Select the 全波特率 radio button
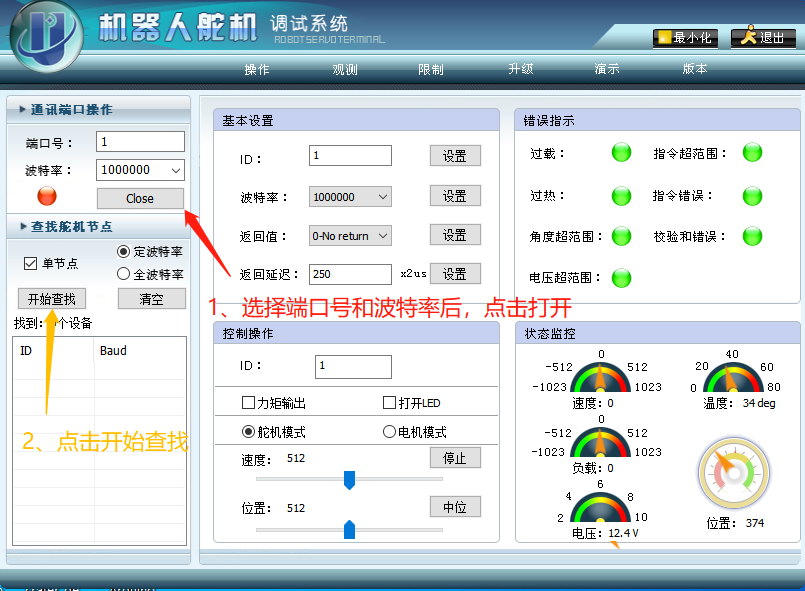This screenshot has height=591, width=805. point(123,274)
